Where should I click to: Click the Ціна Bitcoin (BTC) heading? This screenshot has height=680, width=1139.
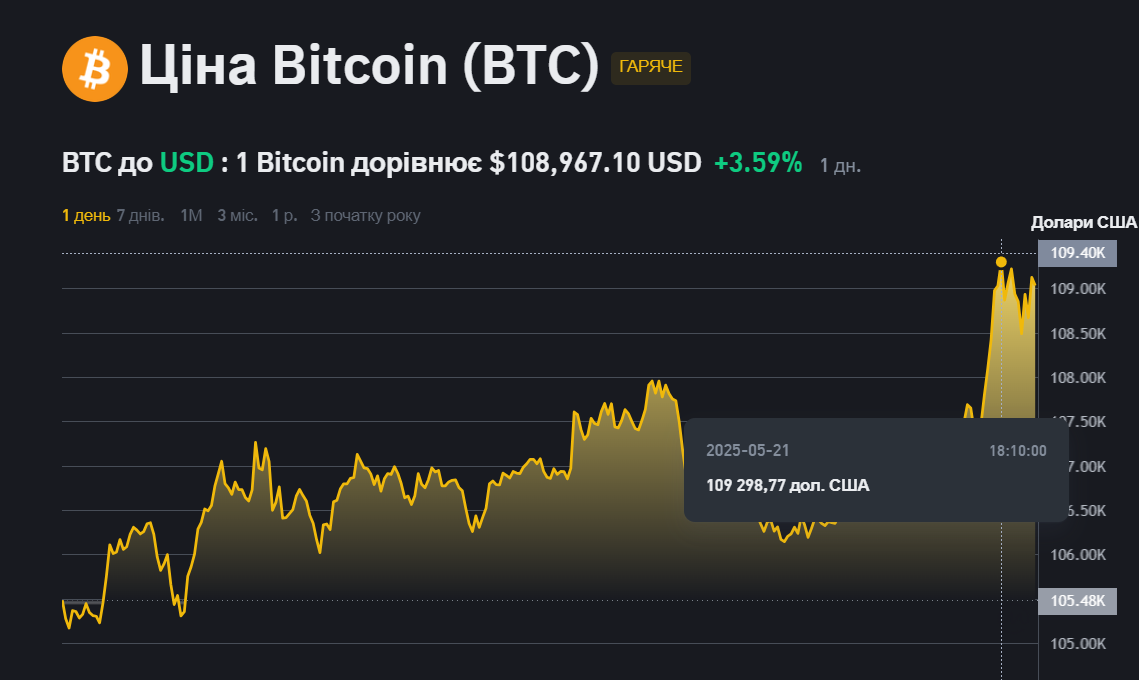(368, 66)
